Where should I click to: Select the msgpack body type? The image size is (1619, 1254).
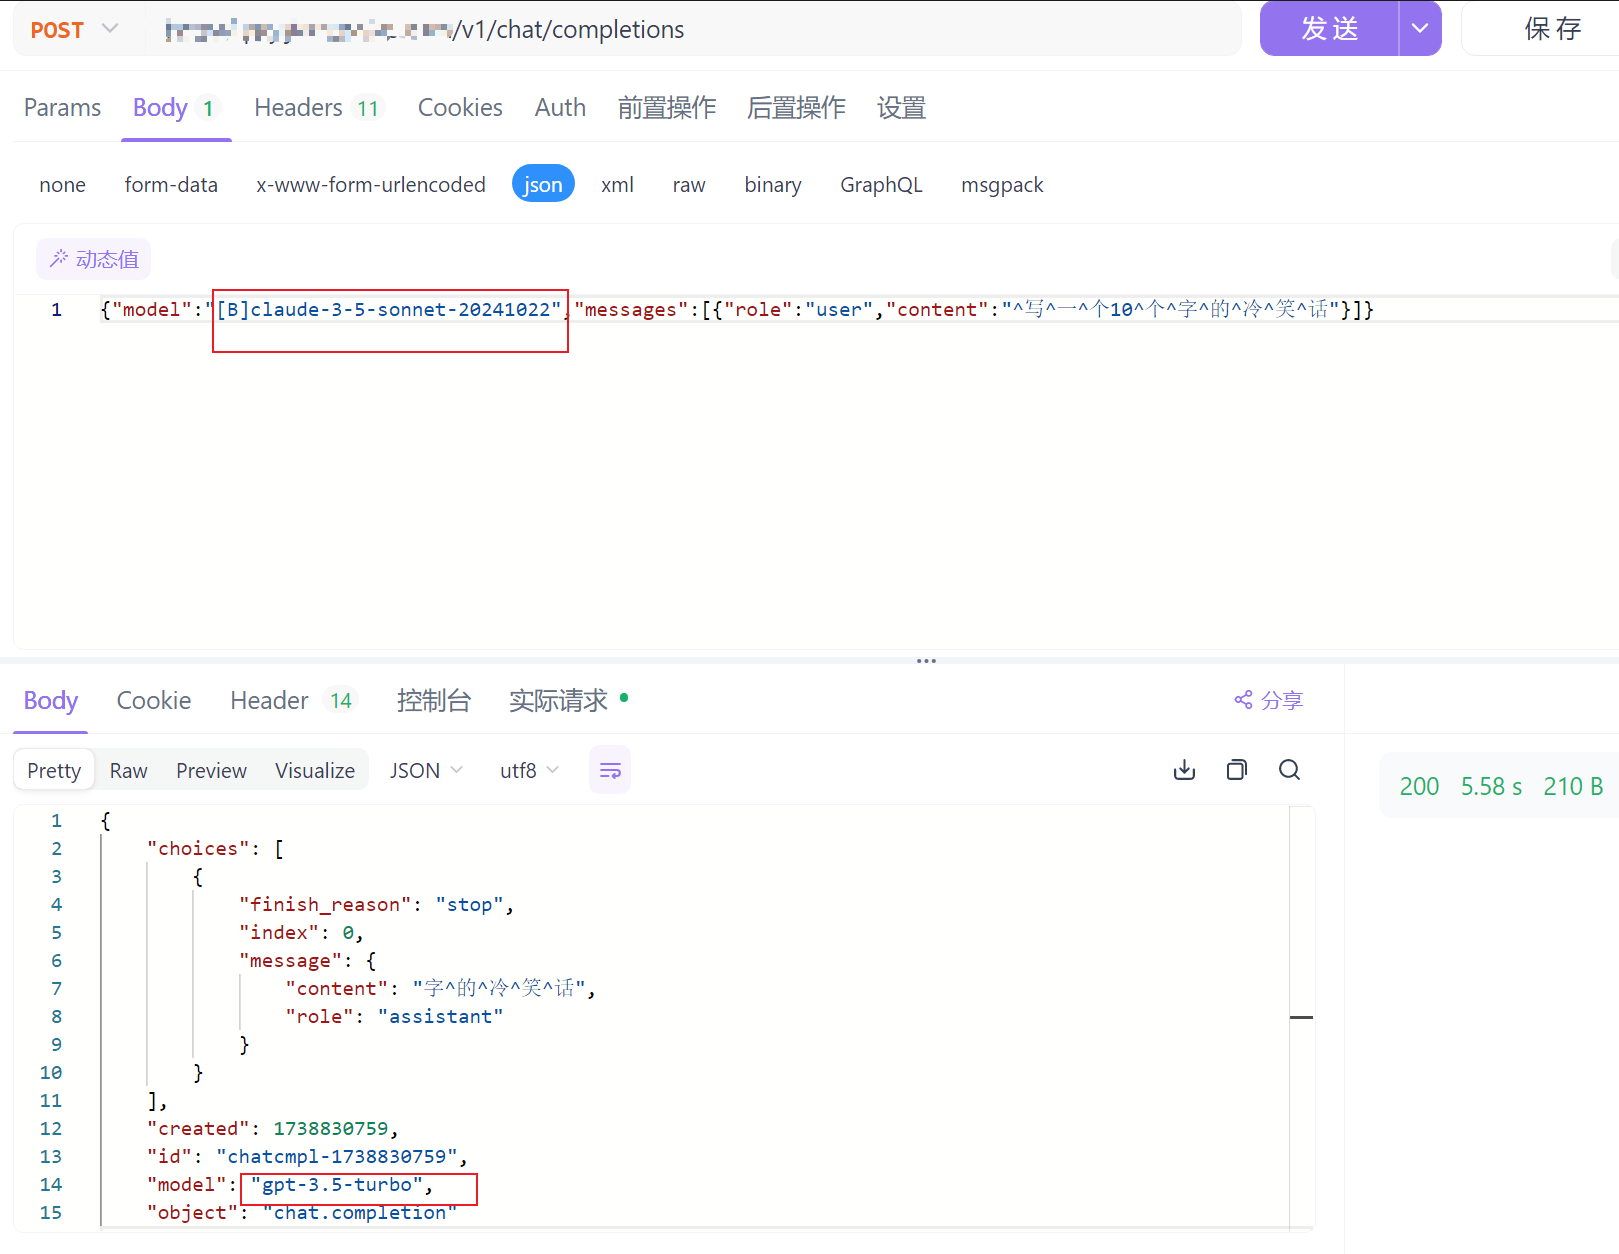click(x=1002, y=185)
